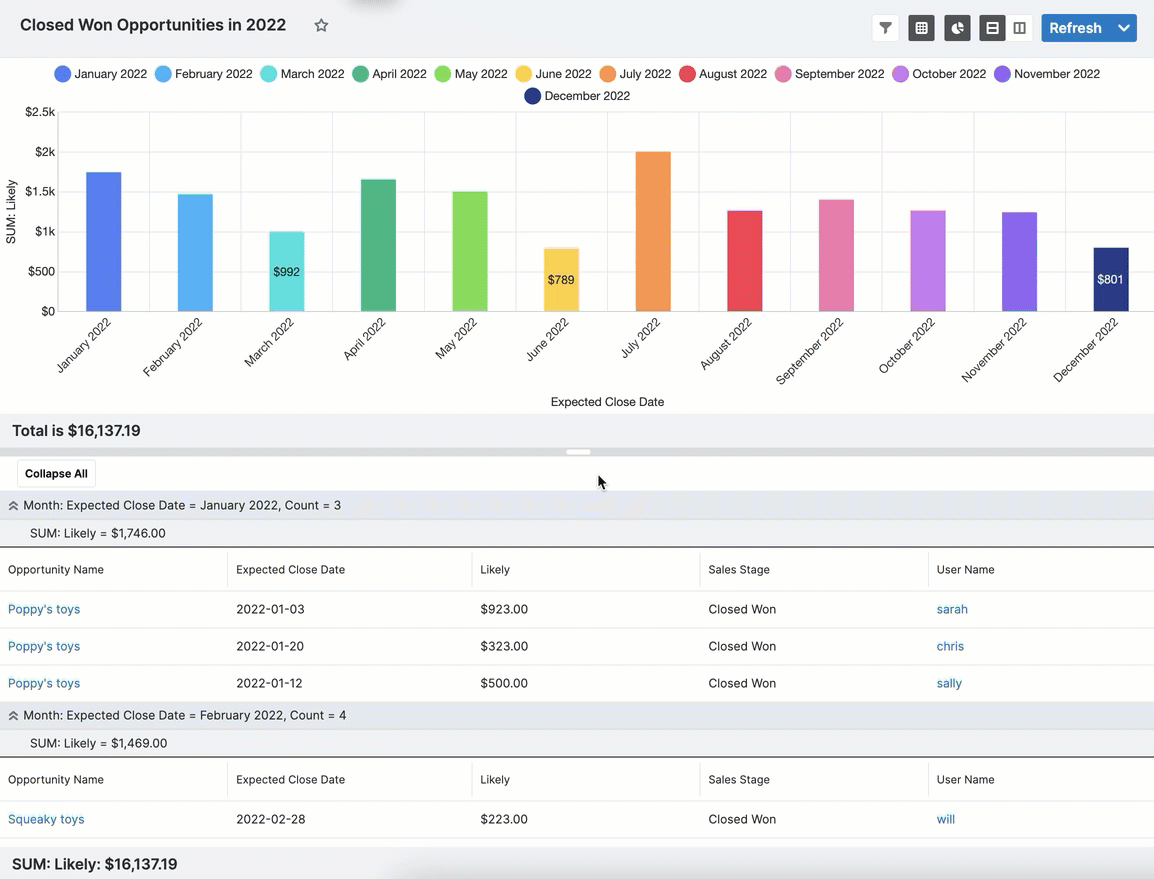
Task: Click the Refresh button
Action: click(x=1075, y=28)
